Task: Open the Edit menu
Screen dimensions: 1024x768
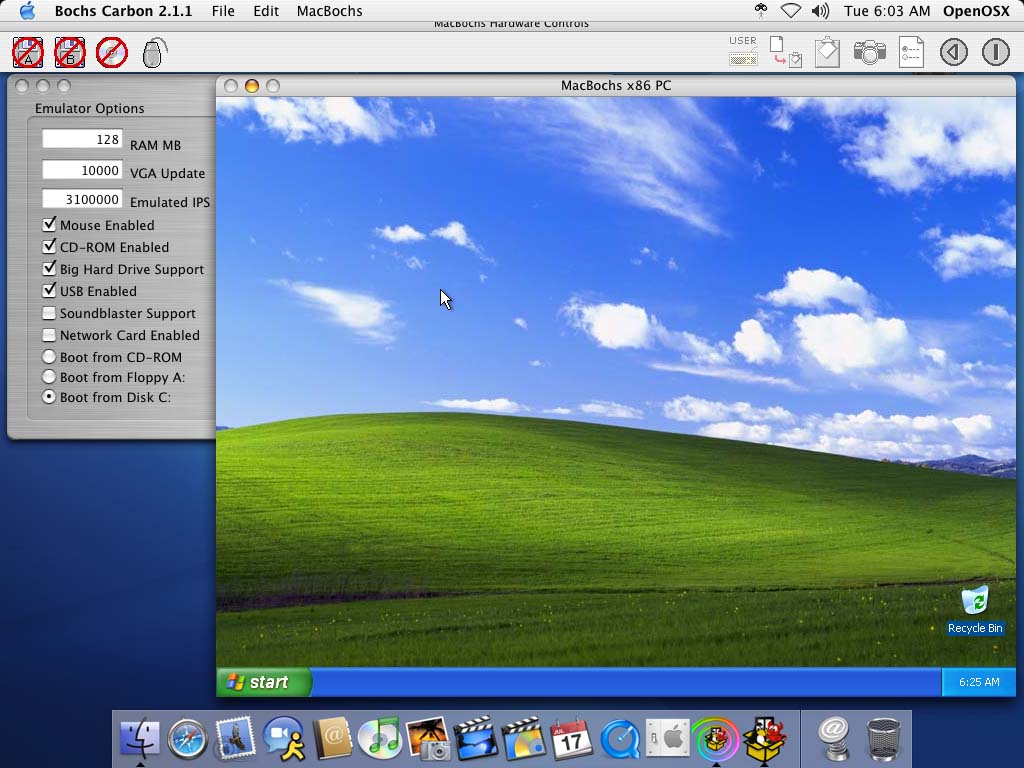Action: coord(266,11)
